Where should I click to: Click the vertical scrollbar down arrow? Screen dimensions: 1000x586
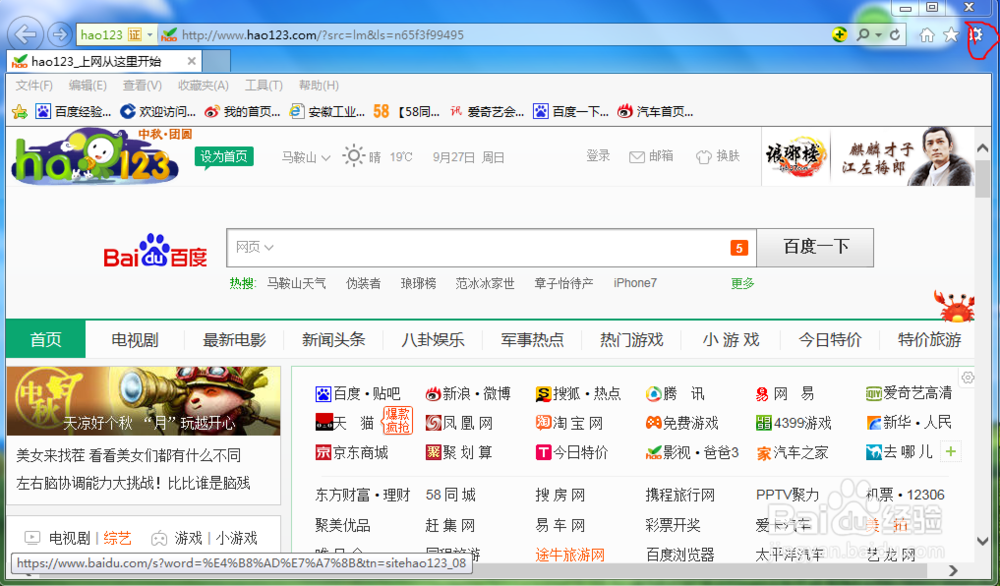982,541
